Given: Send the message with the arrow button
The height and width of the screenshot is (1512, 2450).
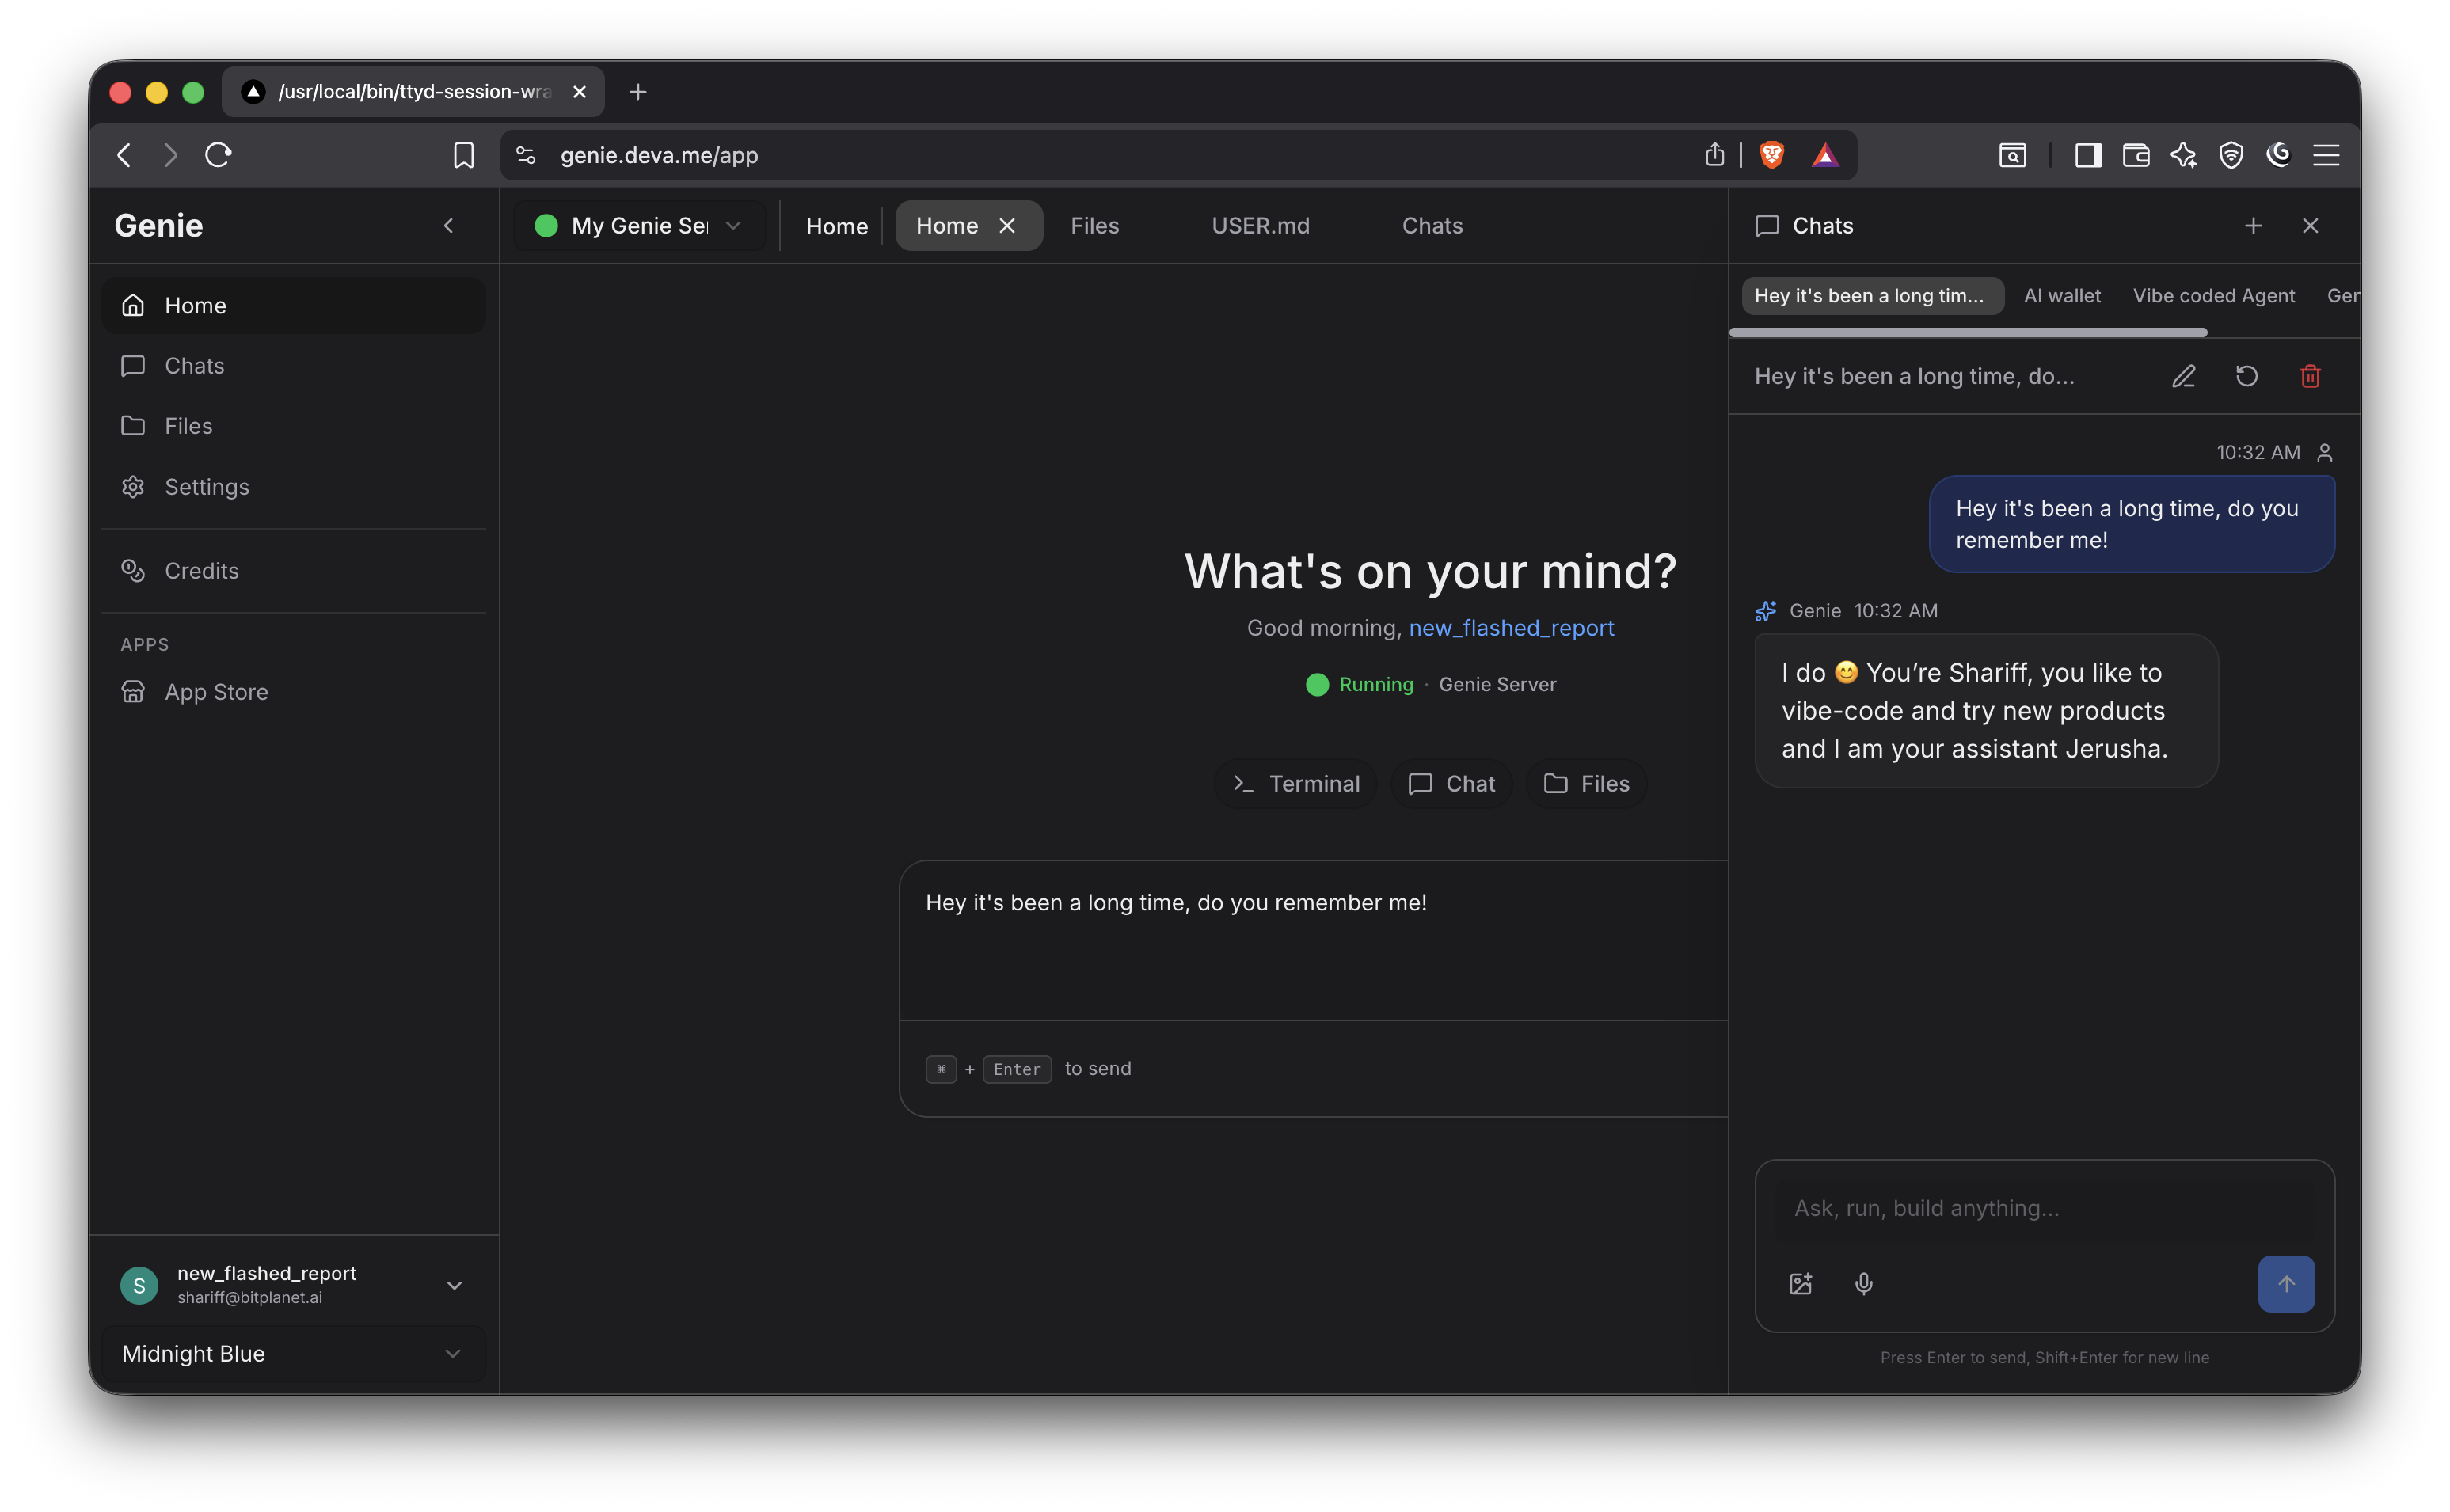Looking at the screenshot, I should (2286, 1284).
